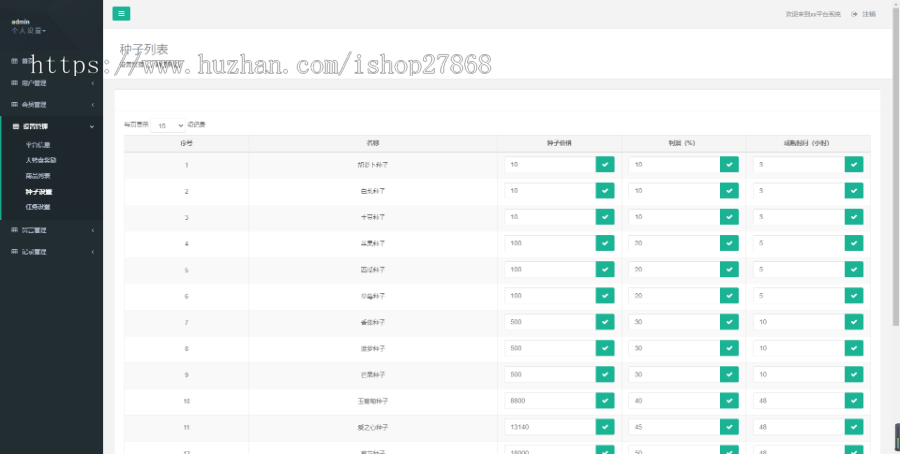
Task: Sort by the maturity time (小时) header
Action: point(808,143)
